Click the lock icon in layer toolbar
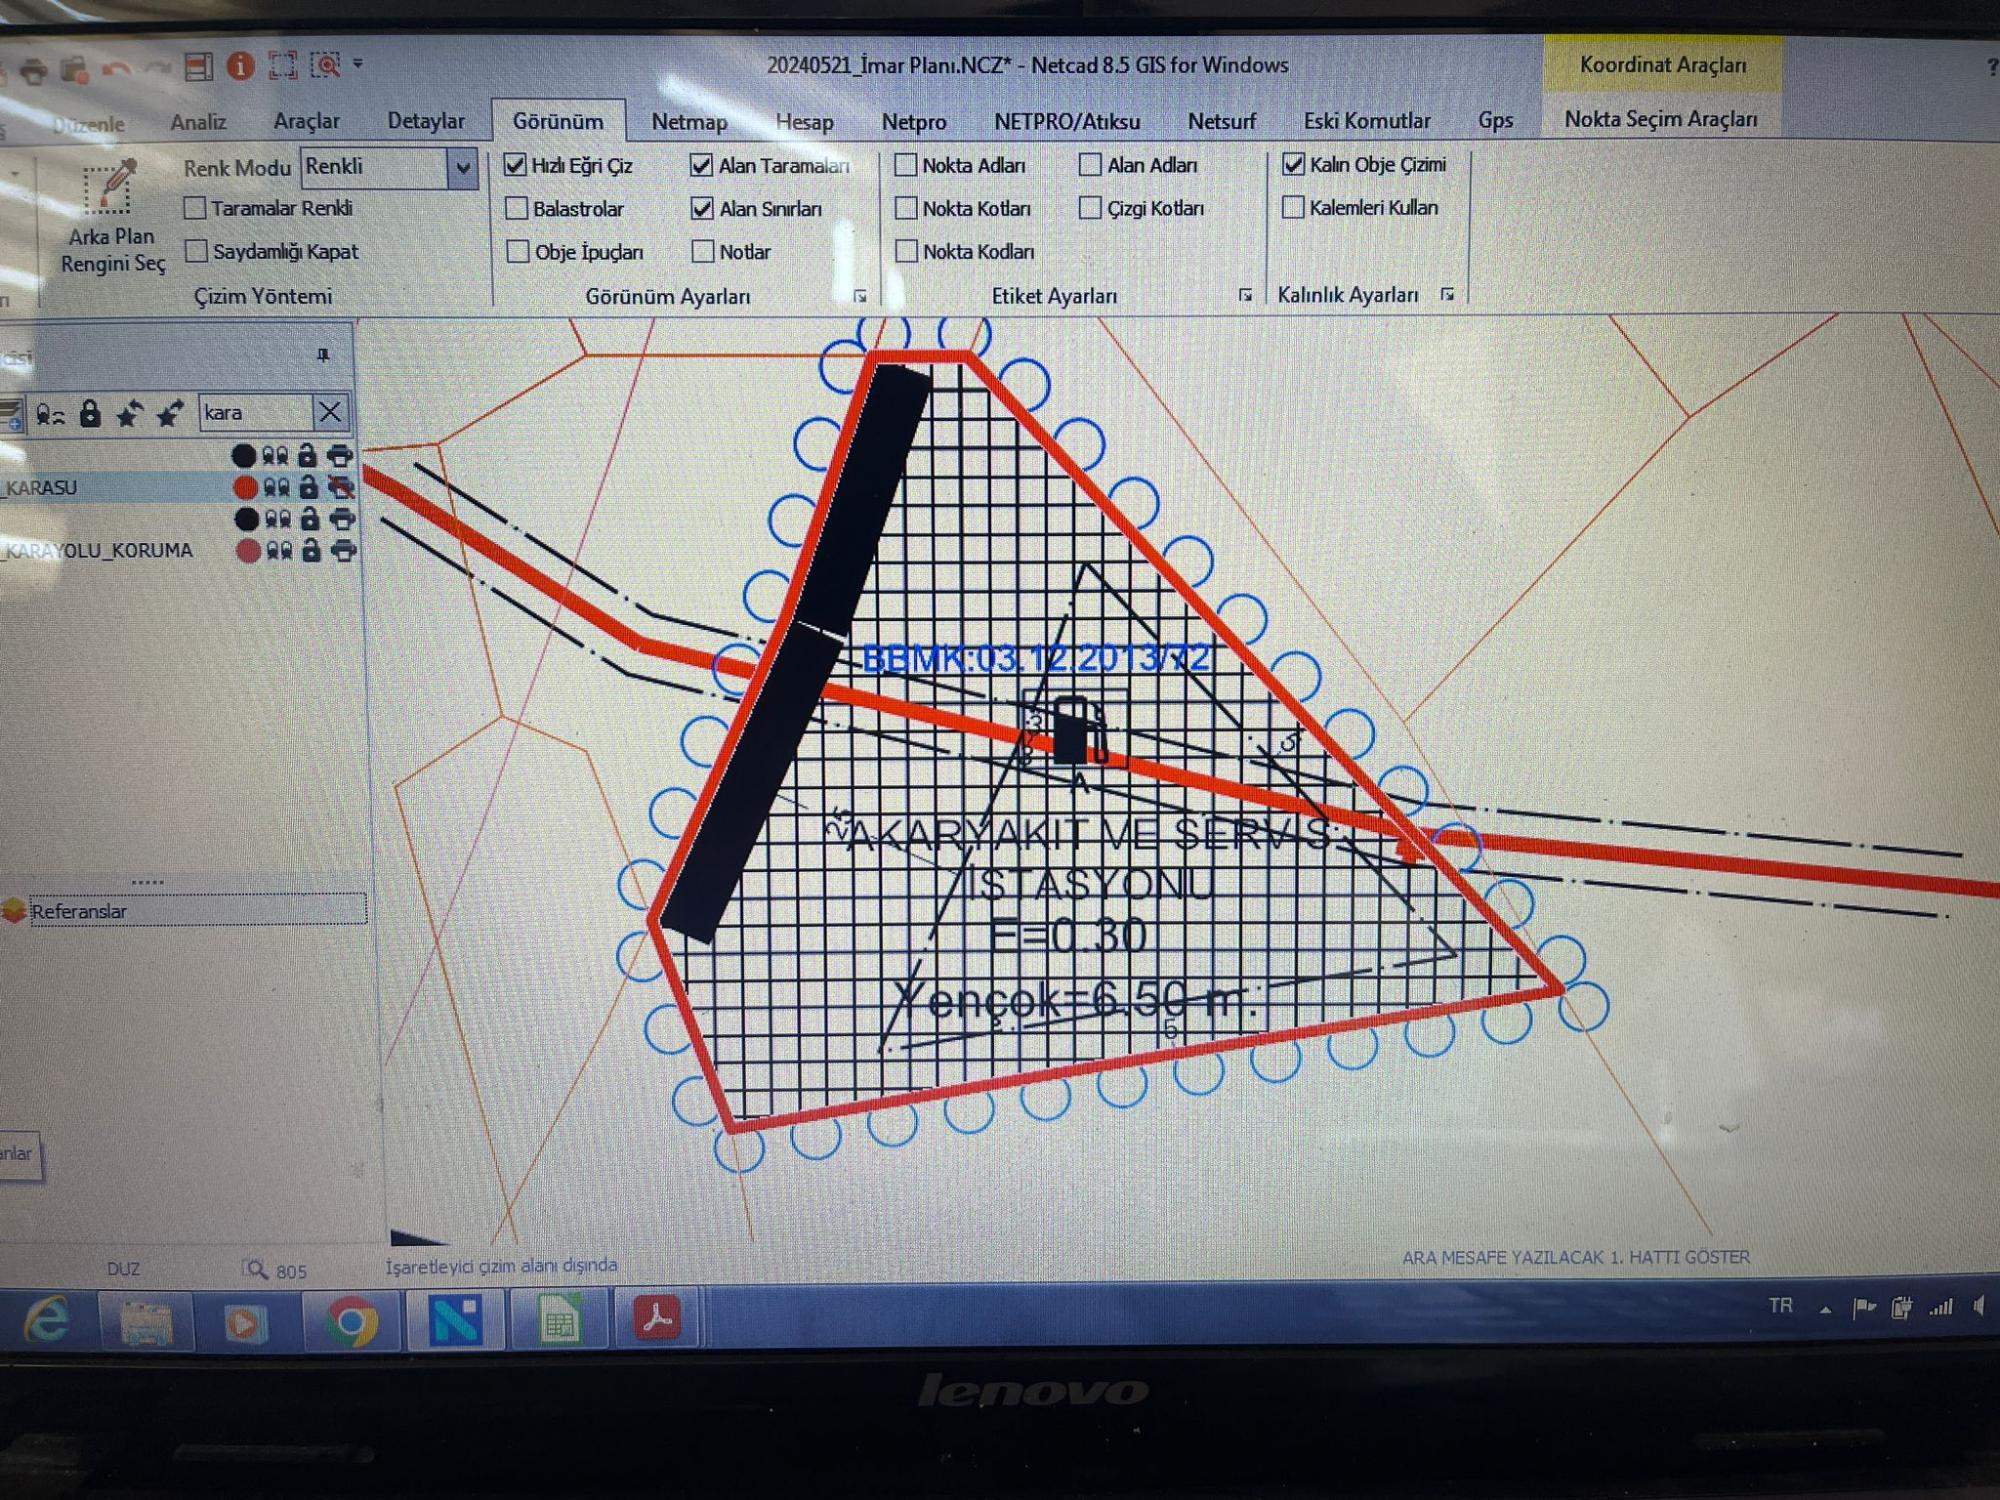2000x1500 pixels. [x=90, y=413]
